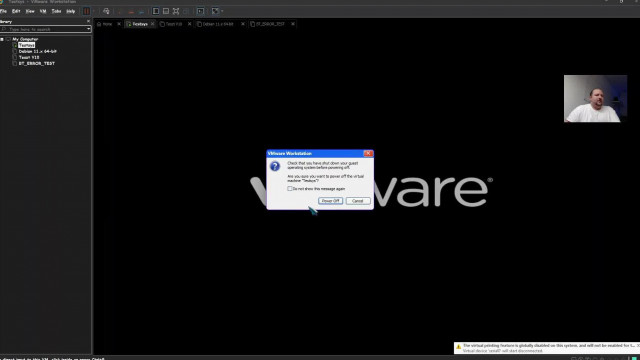Image resolution: width=640 pixels, height=360 pixels.
Task: Click the Send Ctrl+Alt+Del toolbar icon
Action: click(106, 11)
